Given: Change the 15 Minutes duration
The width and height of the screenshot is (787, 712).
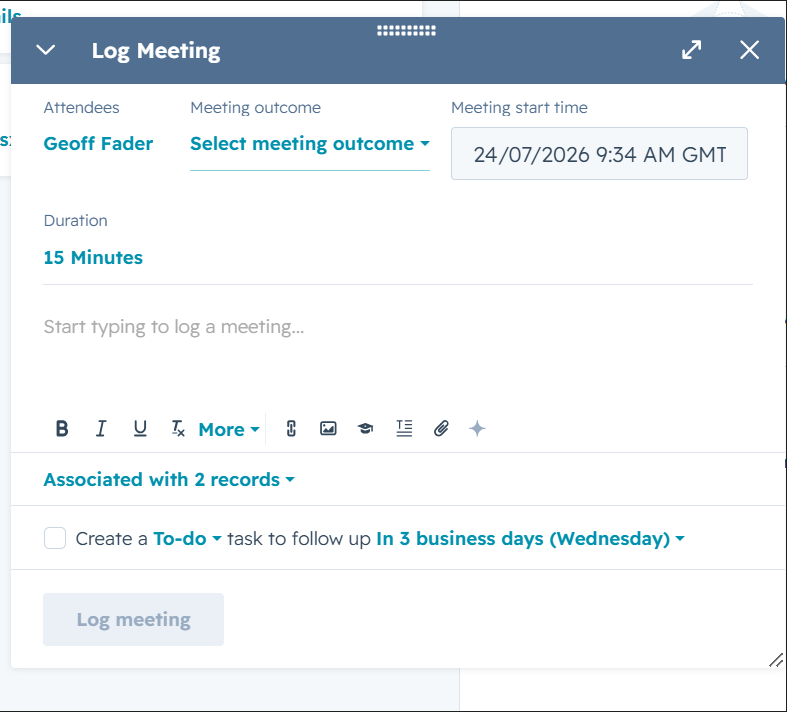Looking at the screenshot, I should pyautogui.click(x=93, y=257).
